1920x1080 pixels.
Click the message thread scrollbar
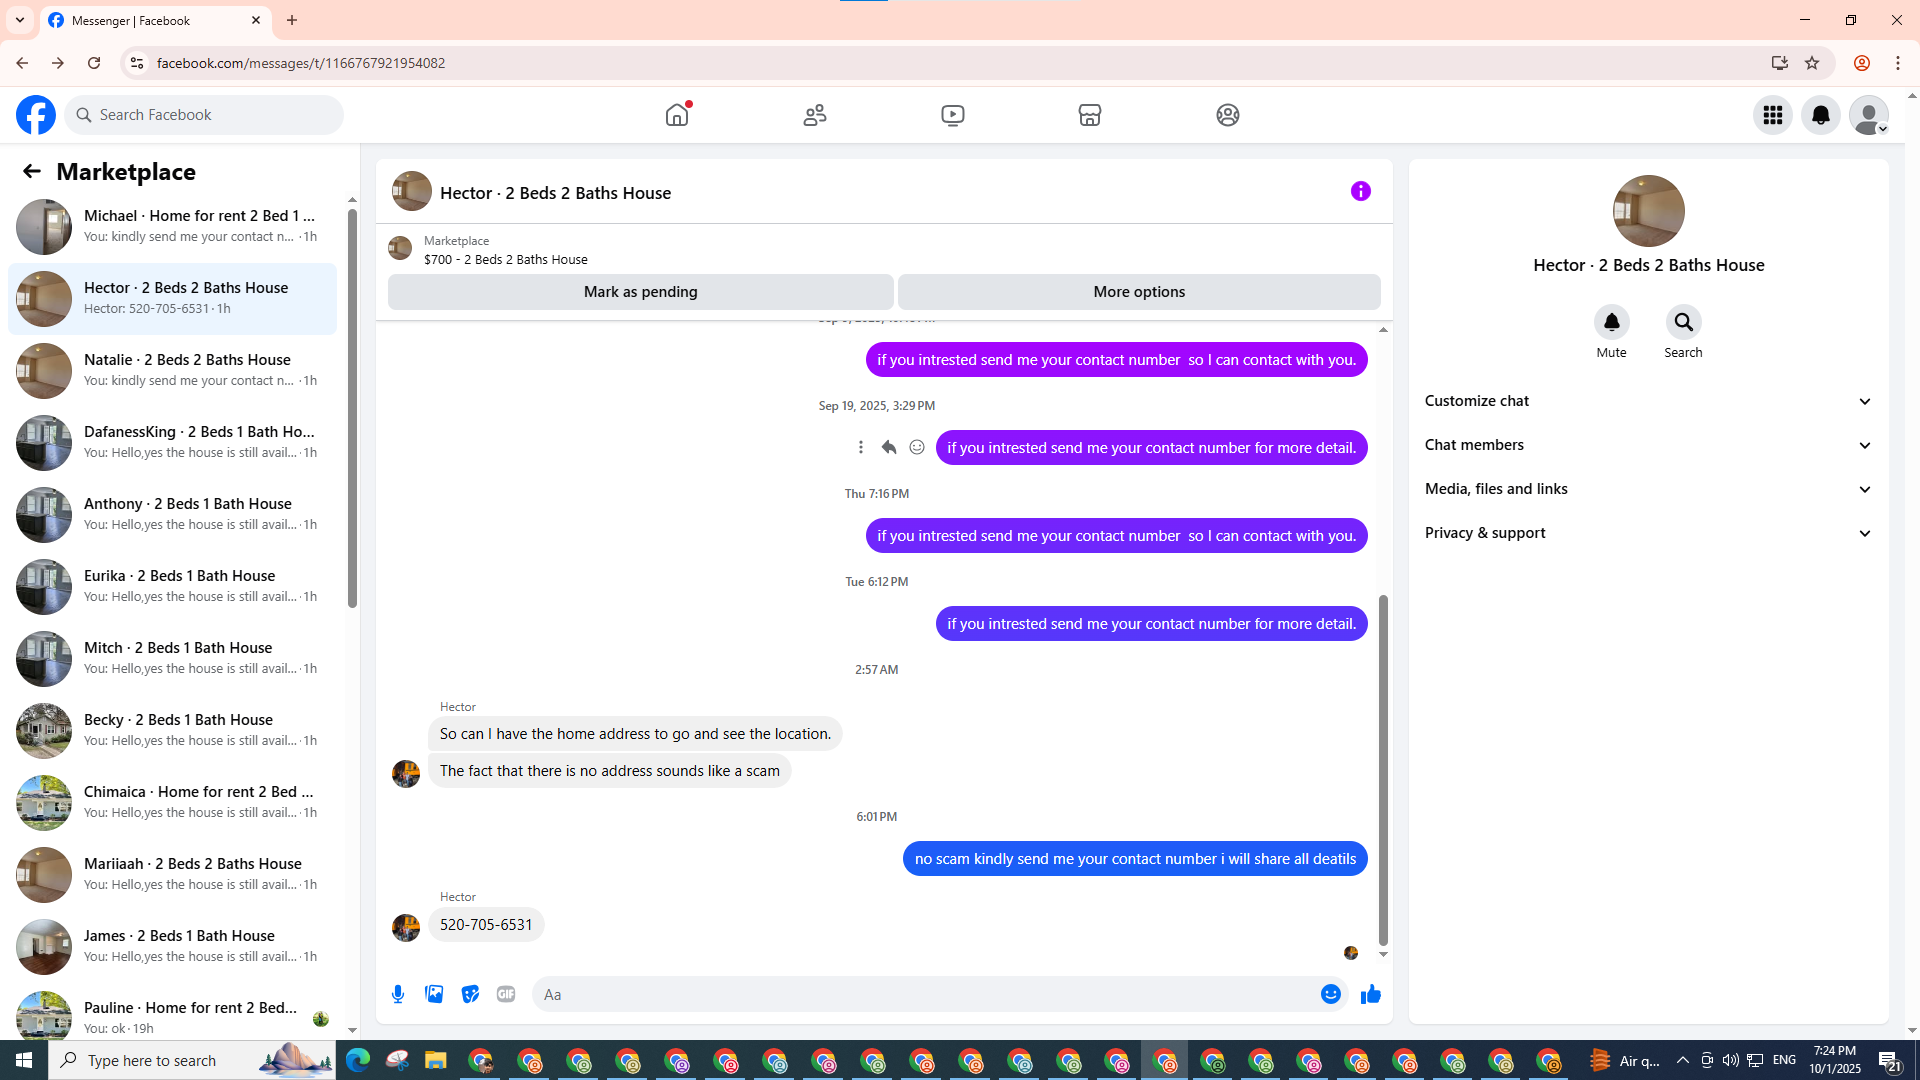point(1384,770)
